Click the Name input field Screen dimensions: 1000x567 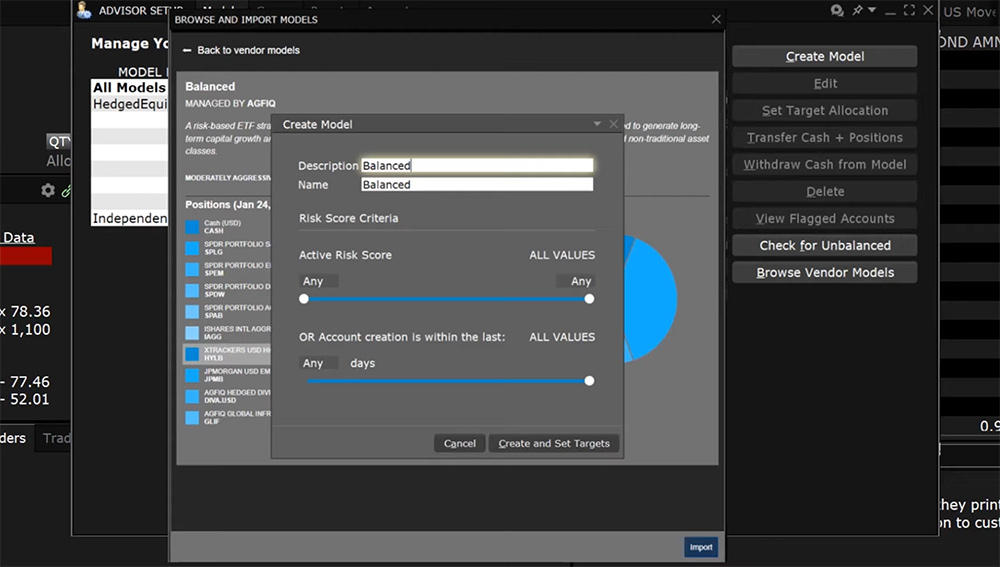click(477, 185)
